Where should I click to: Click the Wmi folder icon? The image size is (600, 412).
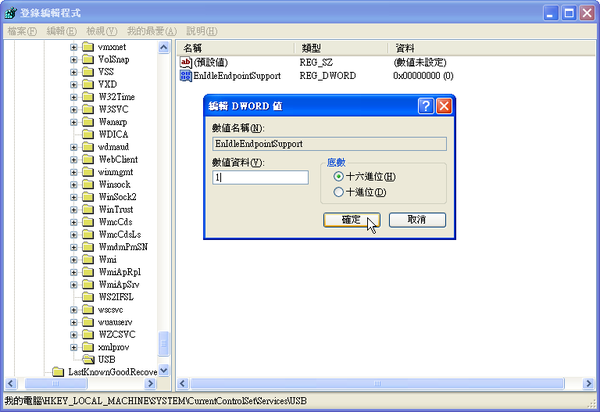click(x=88, y=260)
